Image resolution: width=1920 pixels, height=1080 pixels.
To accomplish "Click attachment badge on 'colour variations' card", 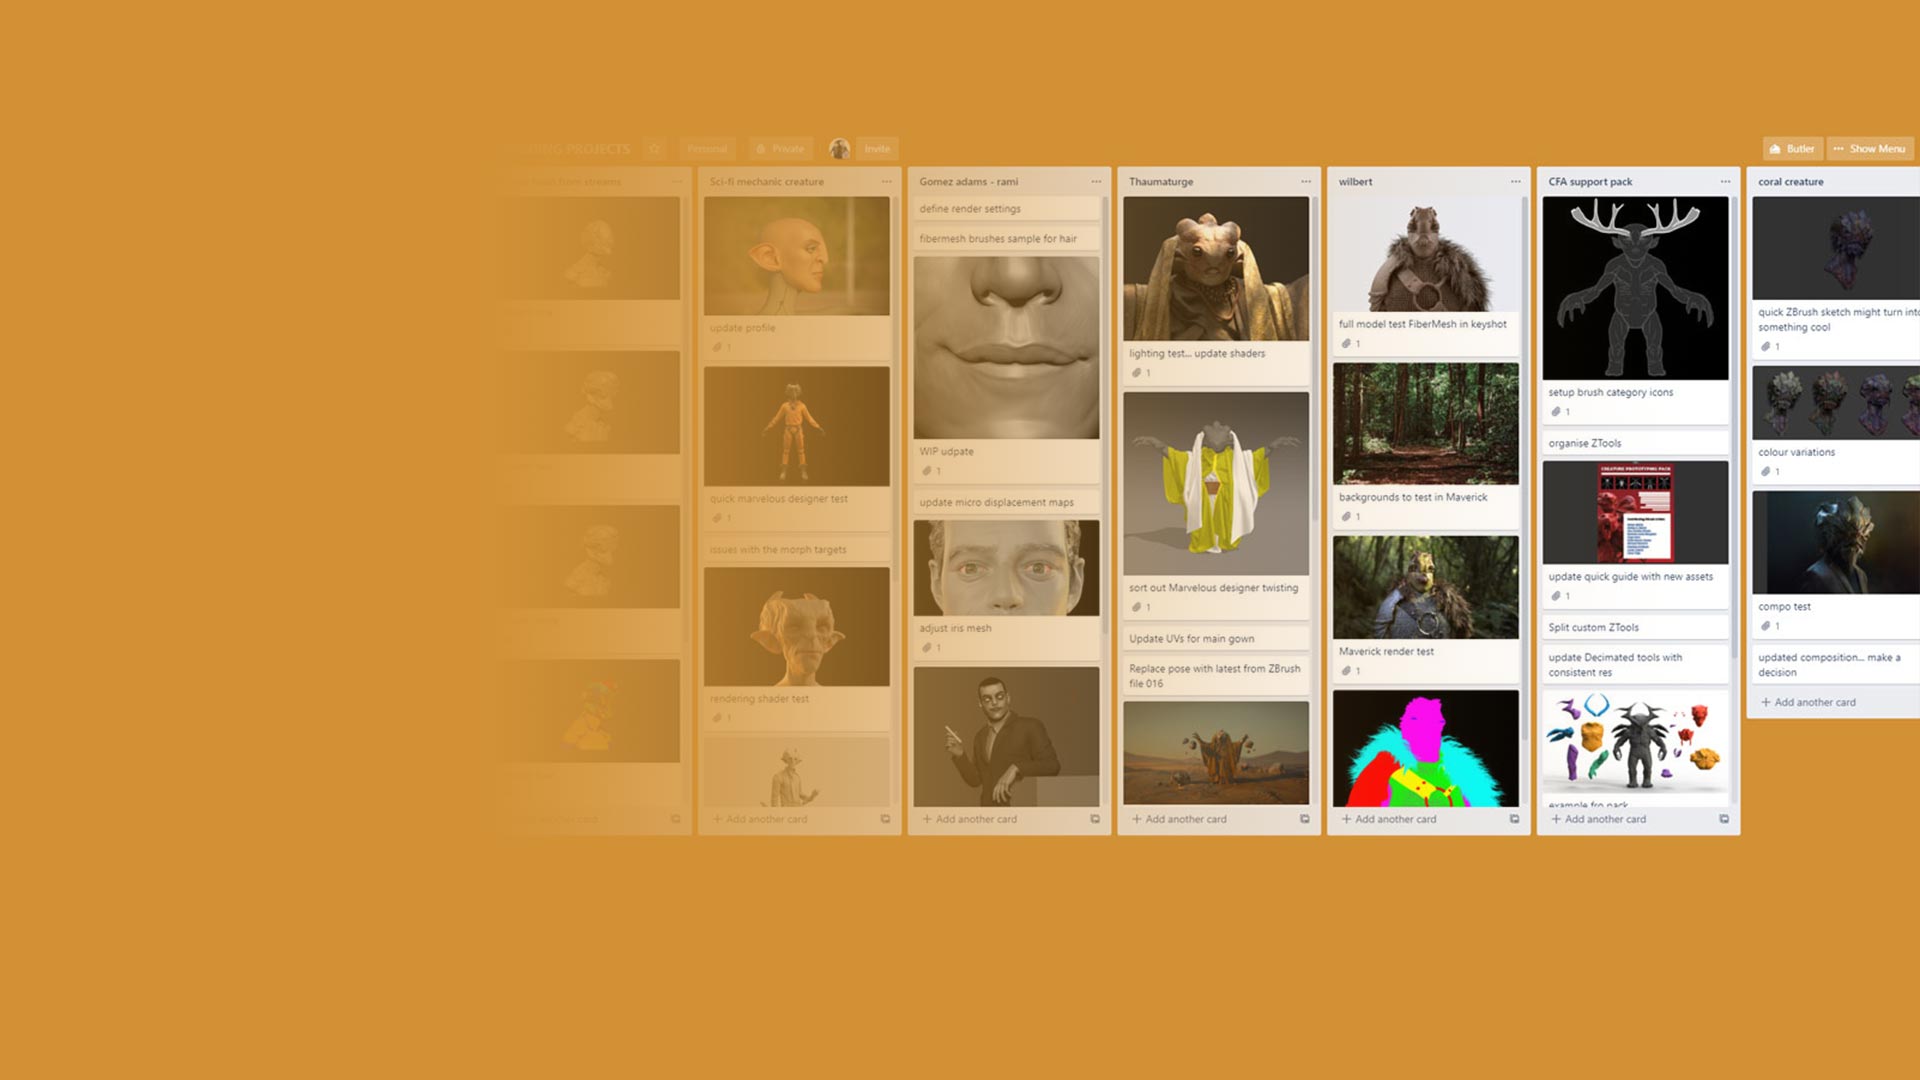I will tap(1771, 472).
